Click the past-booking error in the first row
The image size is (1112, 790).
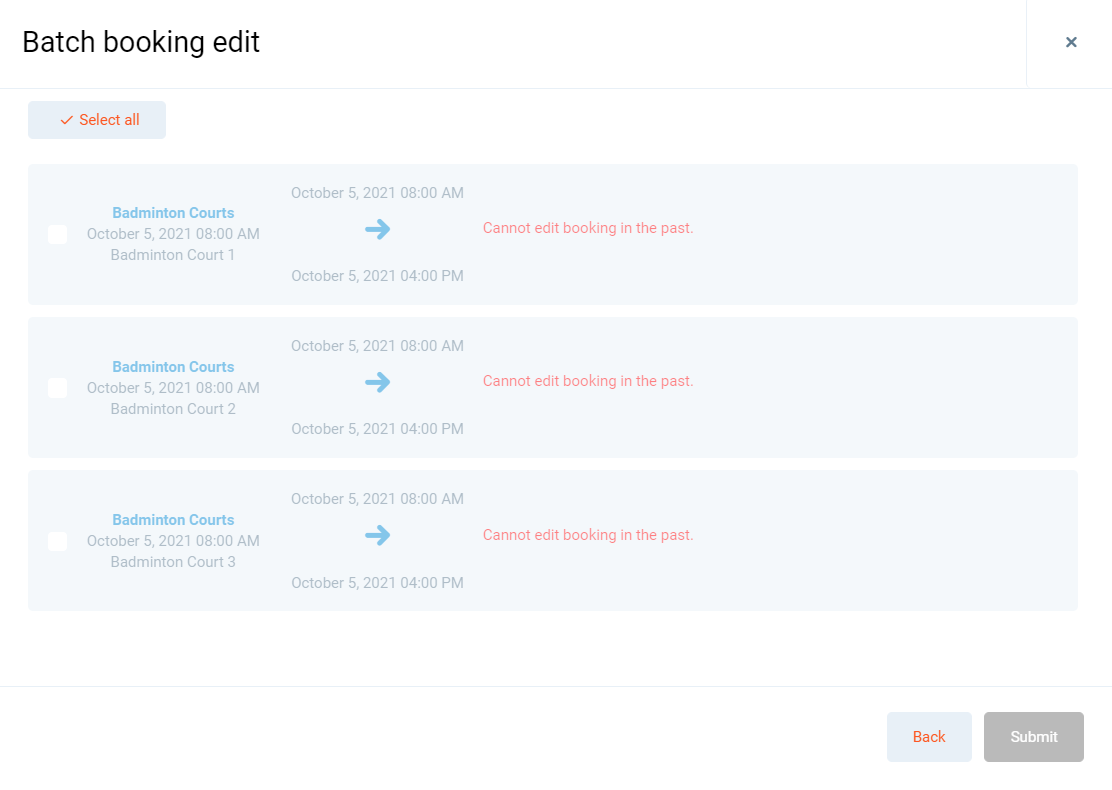(x=588, y=228)
